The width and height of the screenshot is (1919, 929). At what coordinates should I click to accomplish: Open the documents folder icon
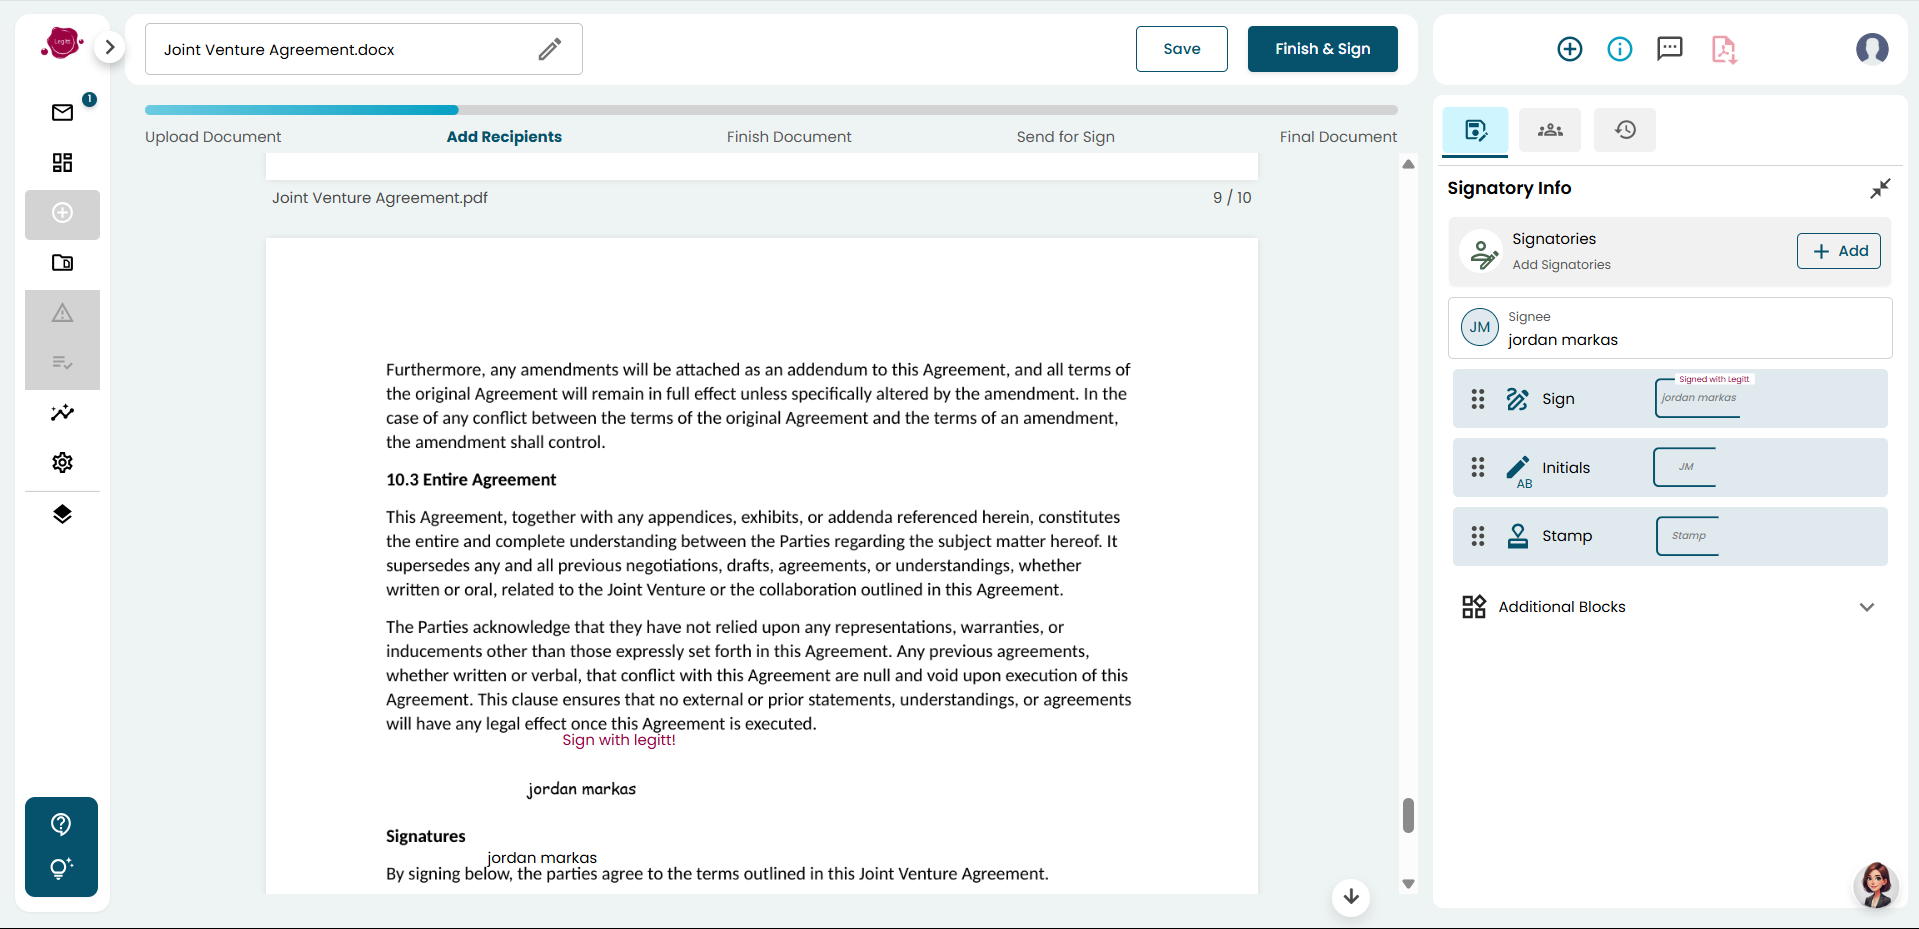coord(62,263)
